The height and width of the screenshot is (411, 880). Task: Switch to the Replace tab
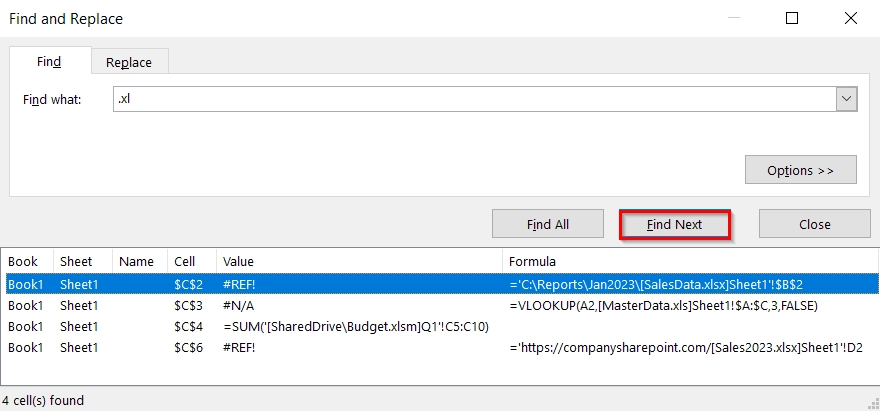[x=129, y=62]
